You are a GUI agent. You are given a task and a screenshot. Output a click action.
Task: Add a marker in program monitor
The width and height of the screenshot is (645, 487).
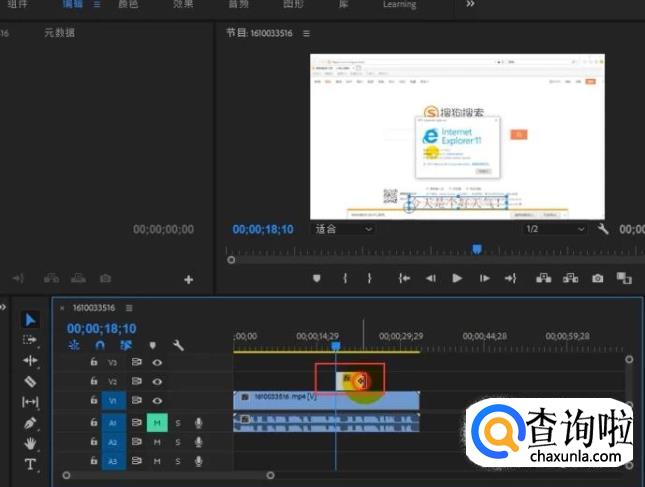tap(318, 278)
